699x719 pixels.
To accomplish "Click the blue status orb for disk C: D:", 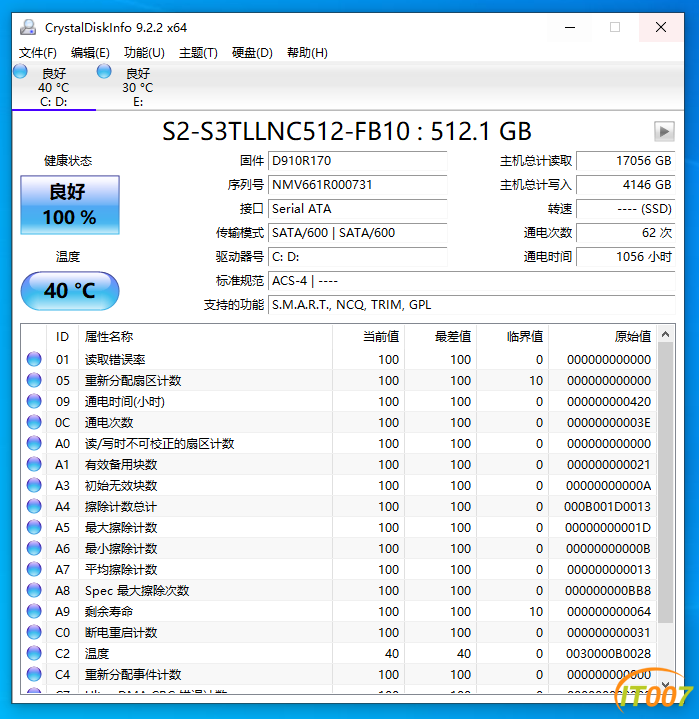I will point(20,72).
